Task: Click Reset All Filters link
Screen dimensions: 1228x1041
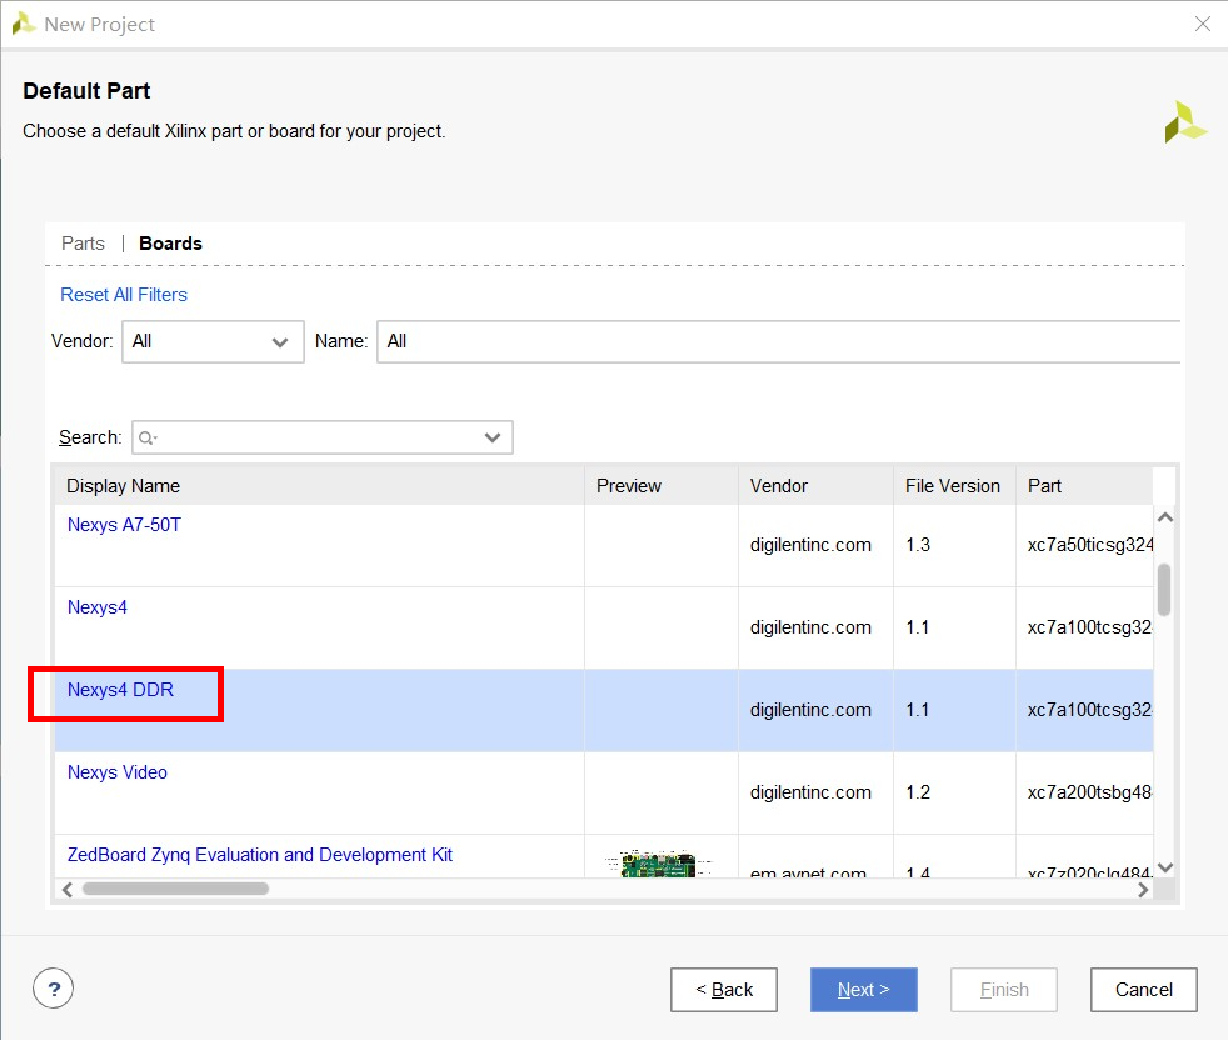Action: coord(124,294)
